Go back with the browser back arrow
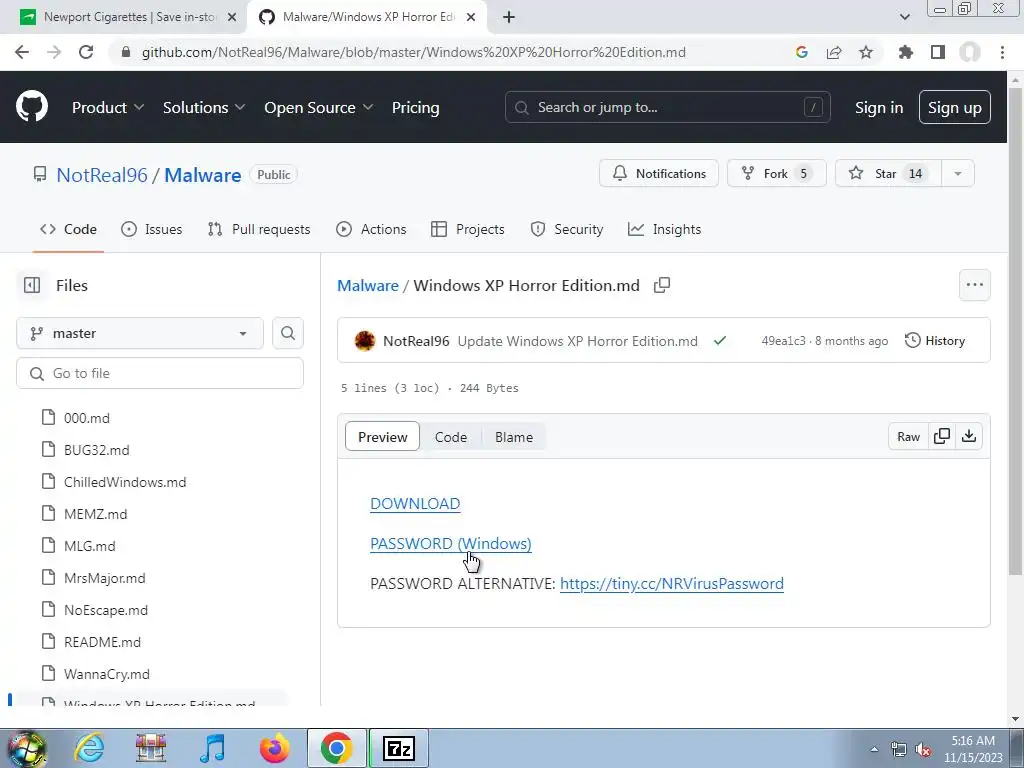The image size is (1024, 768). tap(22, 52)
